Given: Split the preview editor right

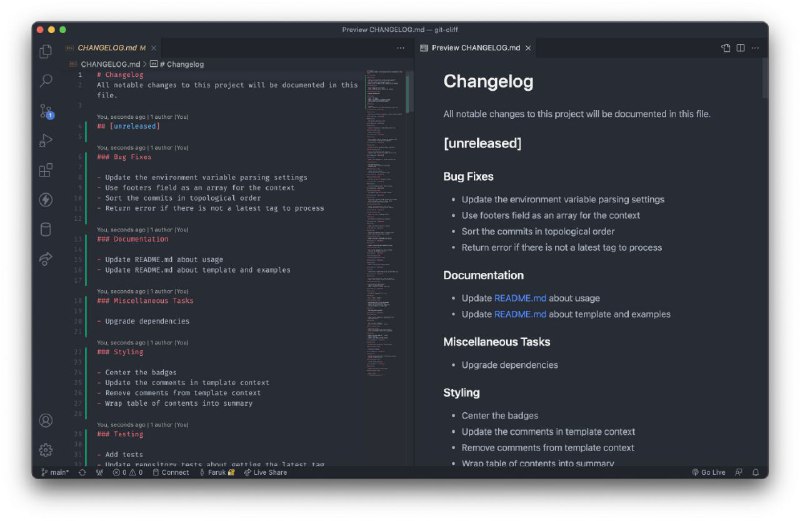Looking at the screenshot, I should [x=740, y=48].
